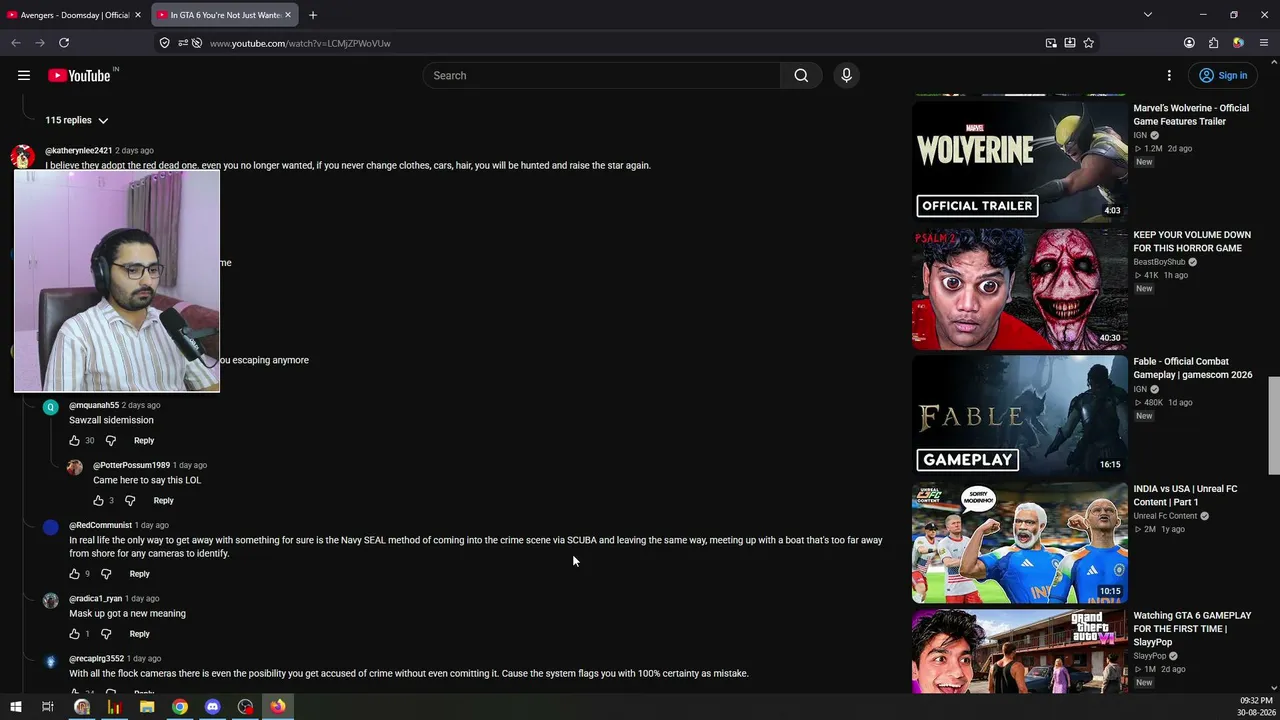The image size is (1280, 720).
Task: Collapse the 115 replies thread
Action: tap(77, 120)
